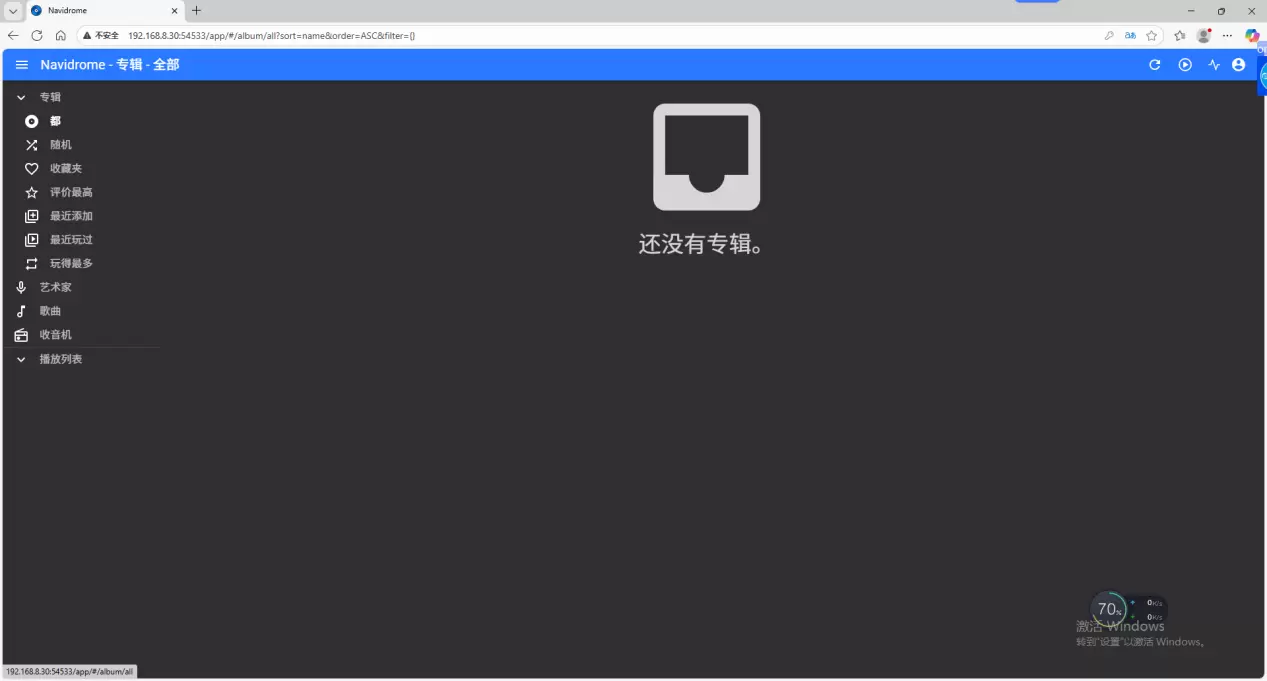Select the shuffle icon for 随机
This screenshot has height=681, width=1267.
[32, 145]
